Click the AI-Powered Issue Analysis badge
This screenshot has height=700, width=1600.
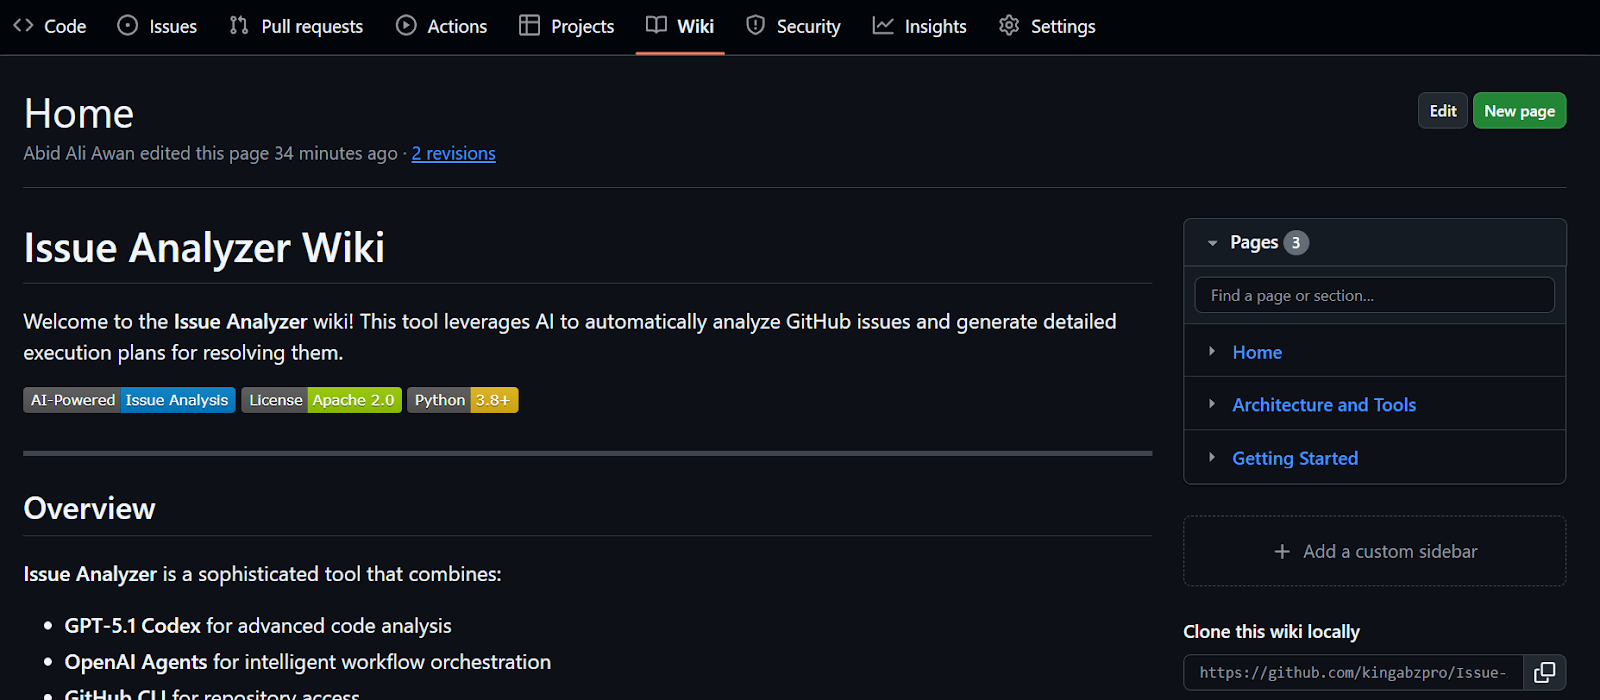point(129,400)
